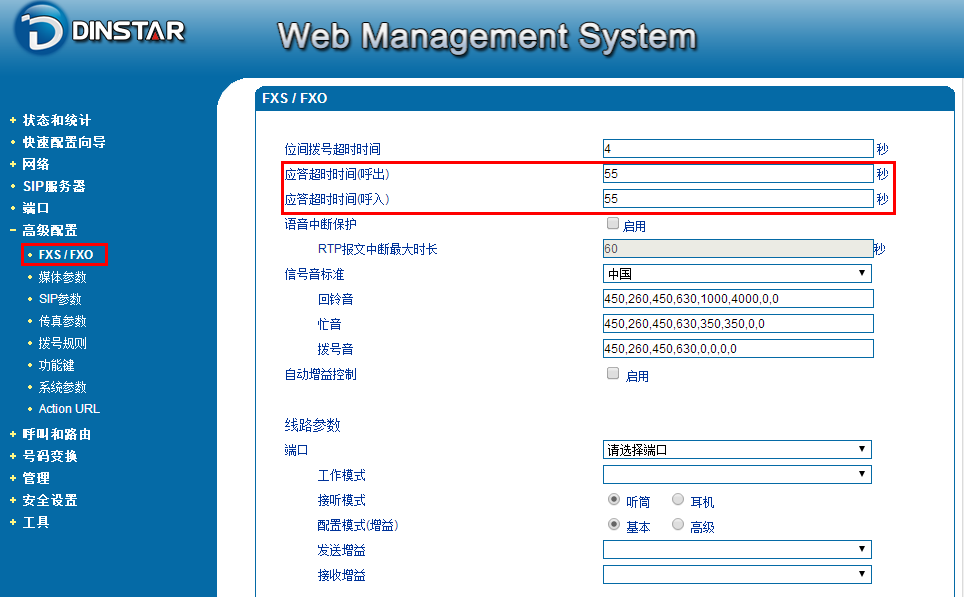Open the 拨号规则 settings page
964x597 pixels.
pyautogui.click(x=62, y=343)
